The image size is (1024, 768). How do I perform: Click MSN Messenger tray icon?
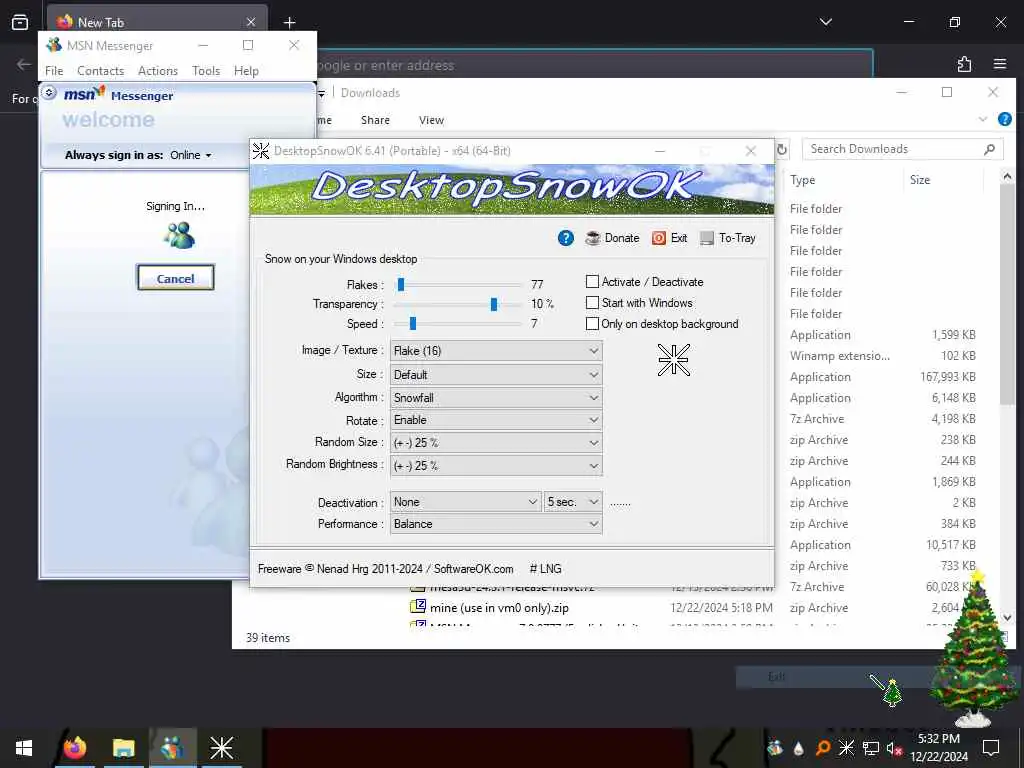pos(775,748)
